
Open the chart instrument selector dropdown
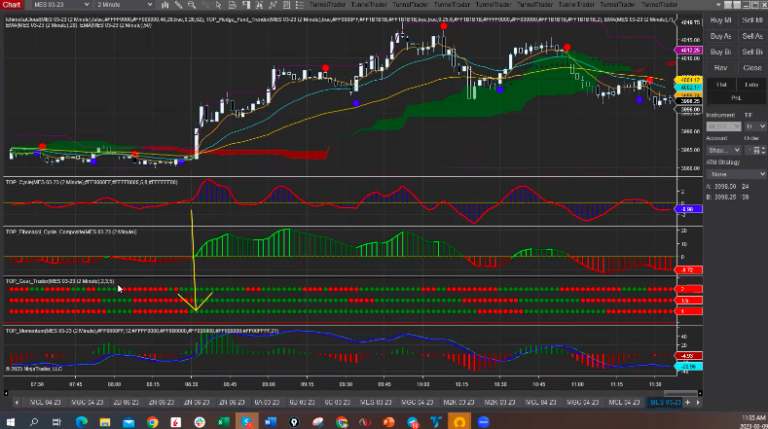coord(60,5)
